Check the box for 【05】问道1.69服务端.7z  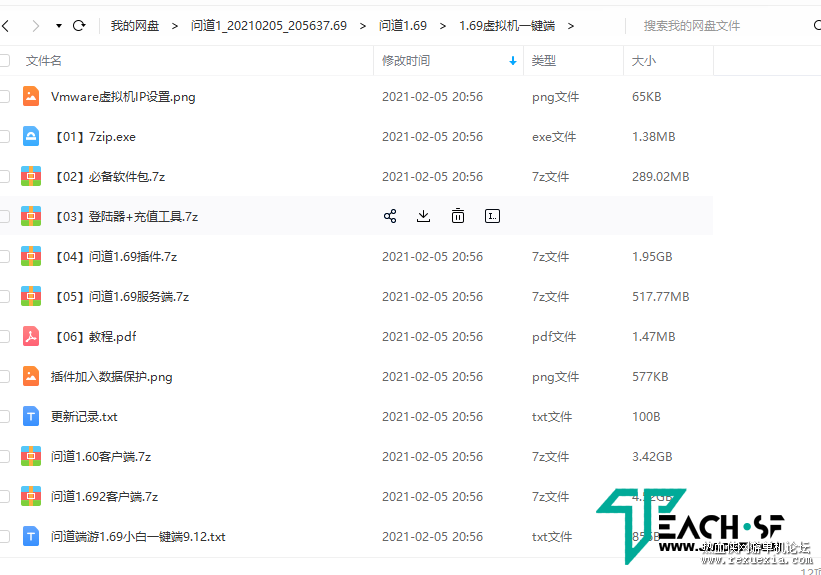coord(5,296)
